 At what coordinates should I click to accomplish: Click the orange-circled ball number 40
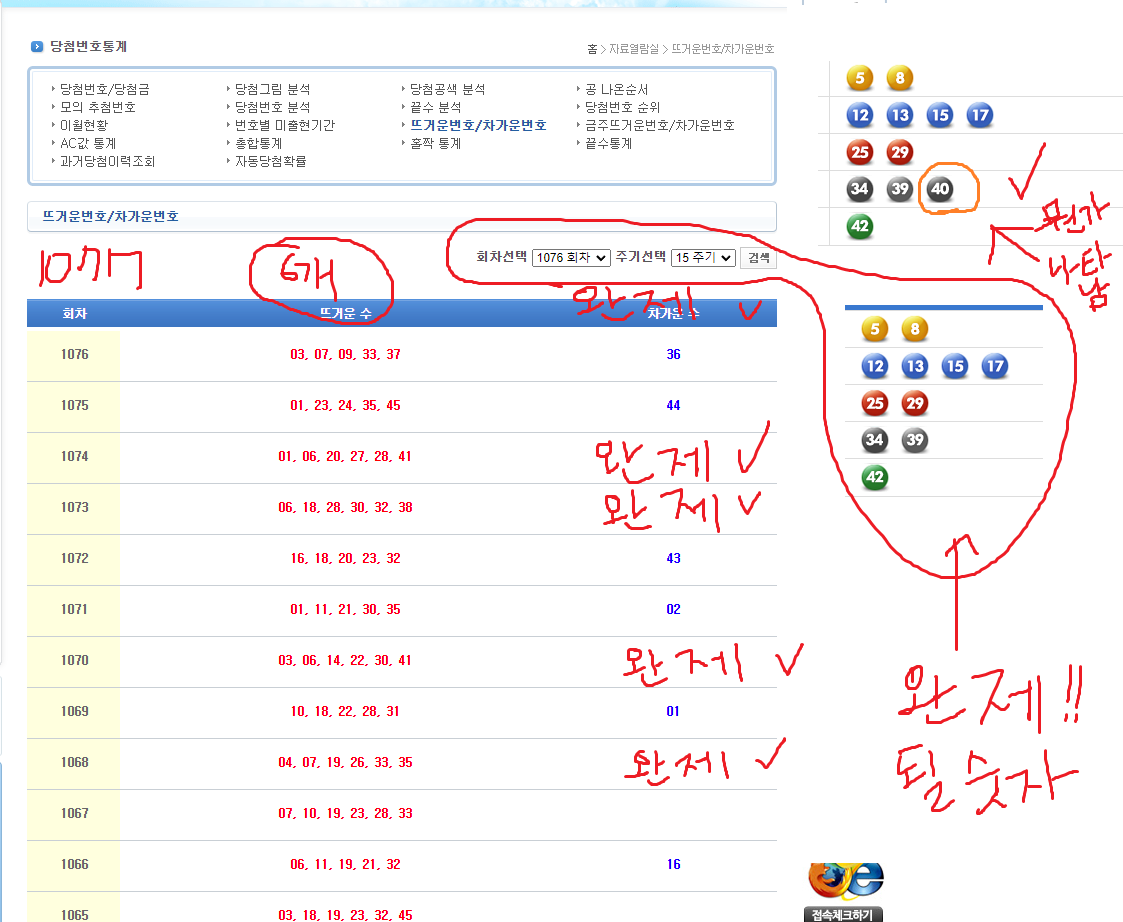click(940, 188)
